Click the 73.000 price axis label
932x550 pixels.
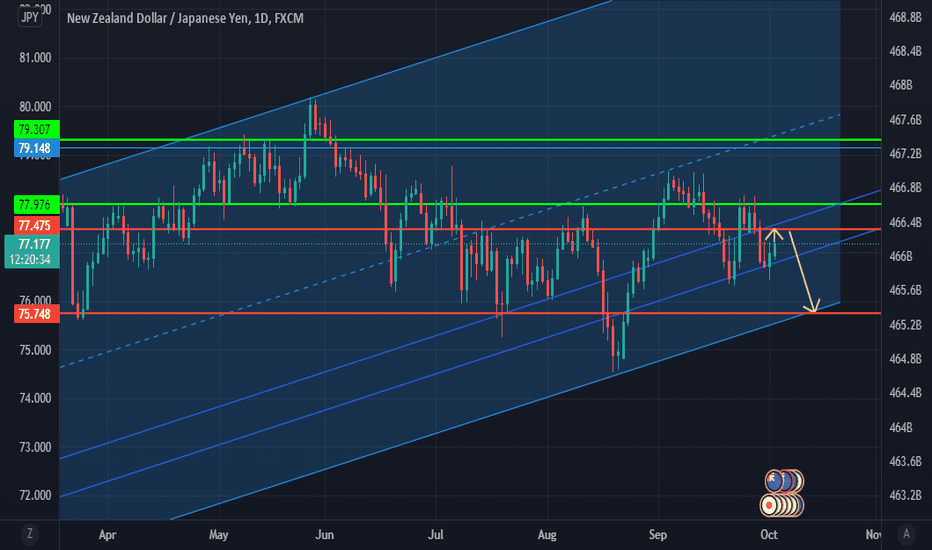[35, 447]
